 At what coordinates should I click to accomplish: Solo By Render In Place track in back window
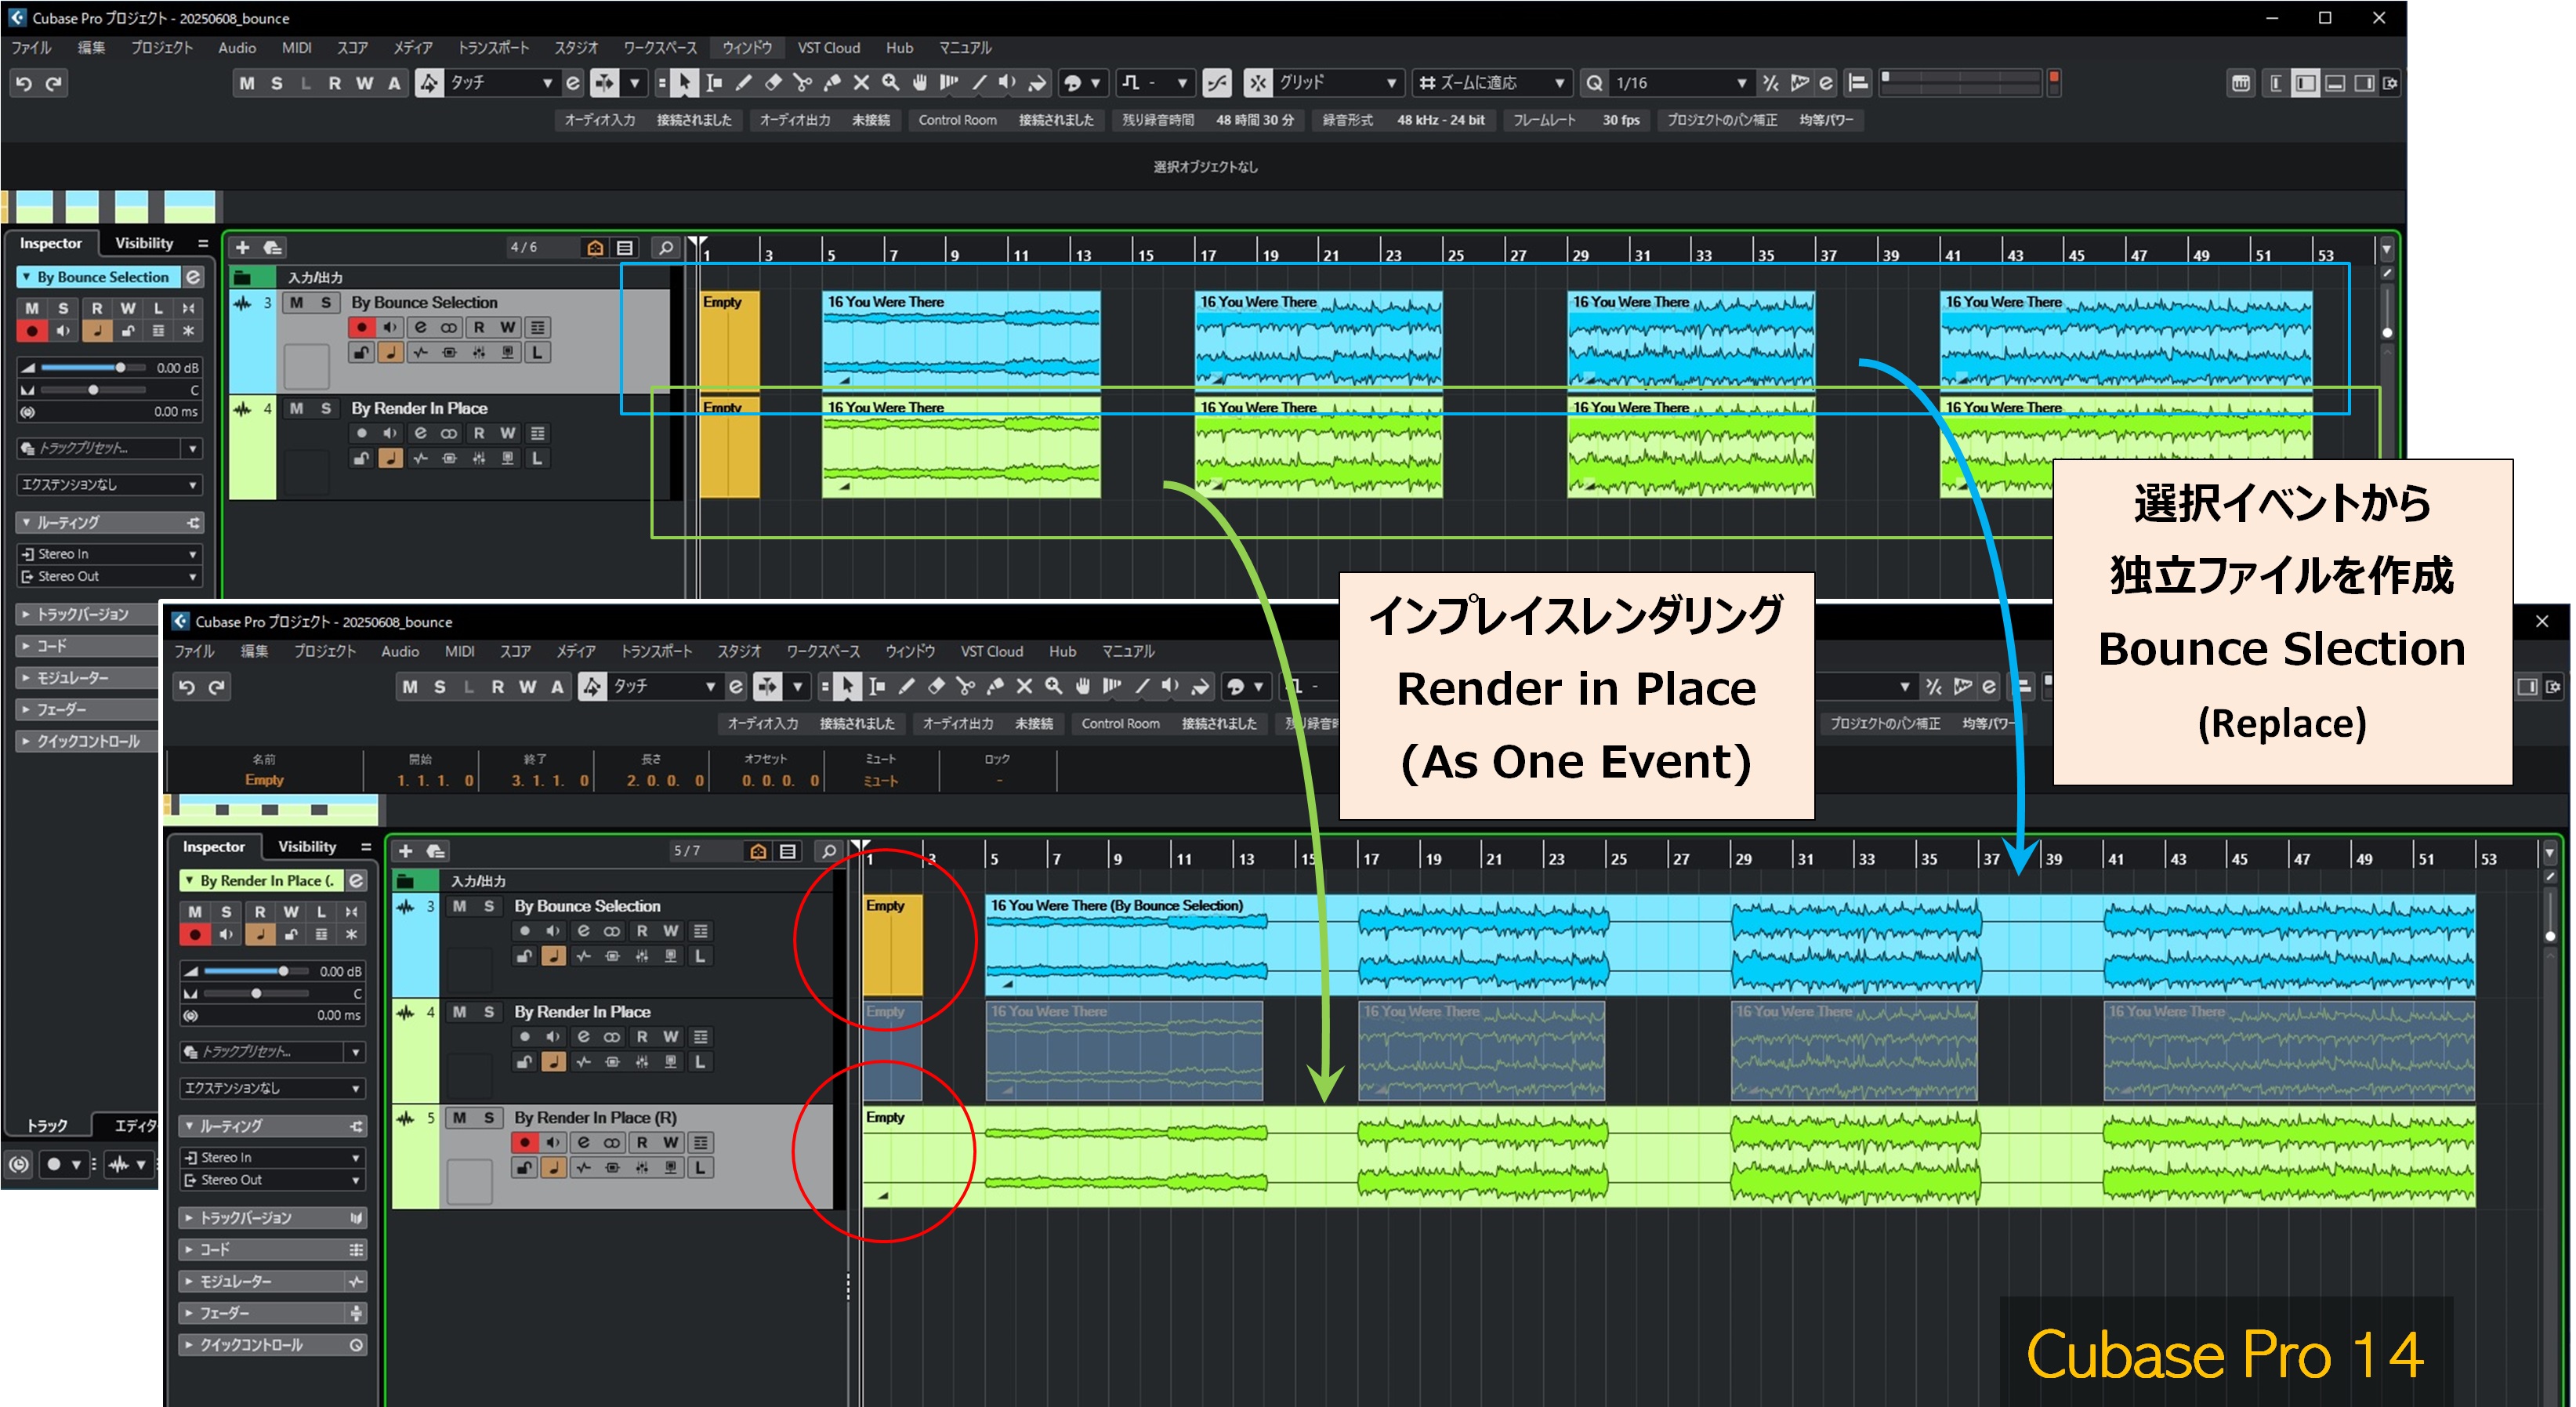pos(325,408)
